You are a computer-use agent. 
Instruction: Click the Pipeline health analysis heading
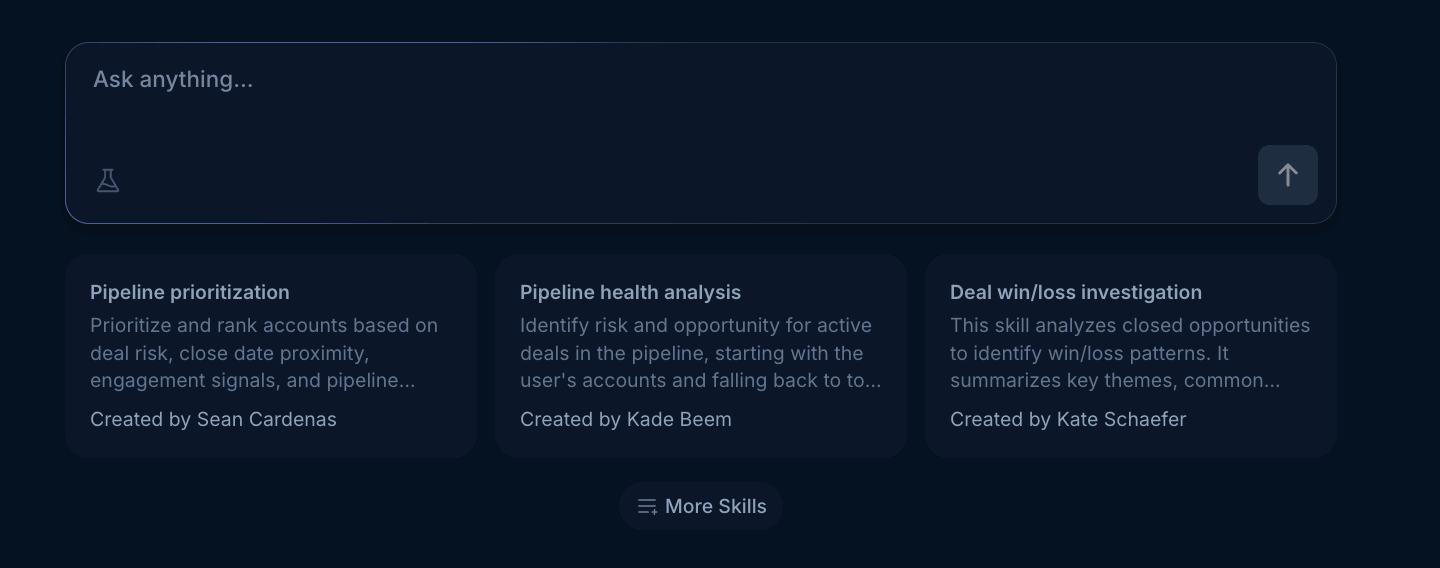click(x=630, y=293)
